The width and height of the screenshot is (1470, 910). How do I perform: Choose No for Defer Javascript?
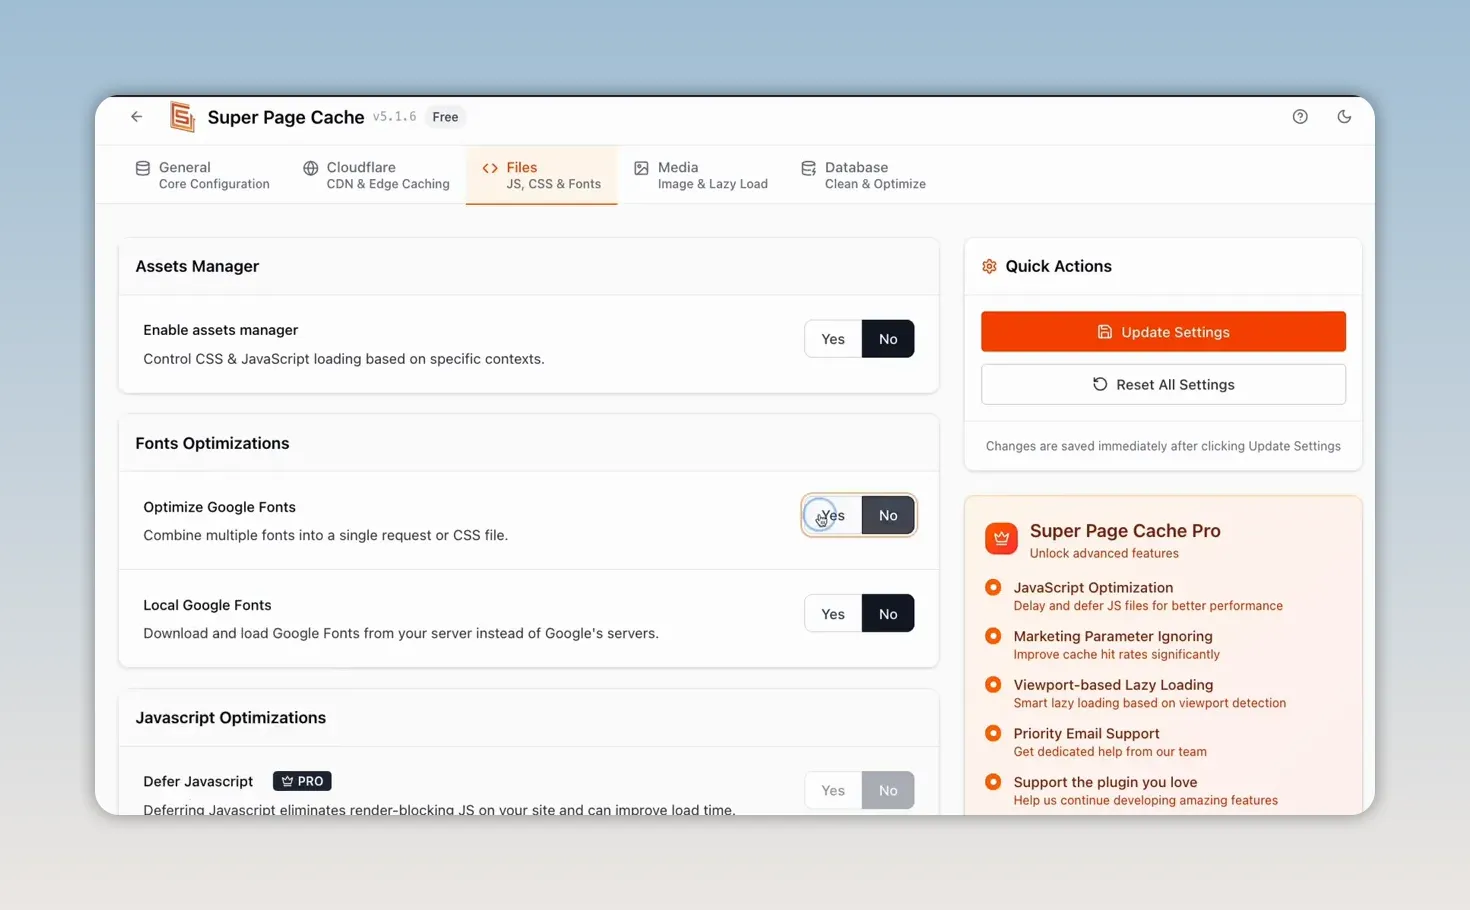(888, 790)
